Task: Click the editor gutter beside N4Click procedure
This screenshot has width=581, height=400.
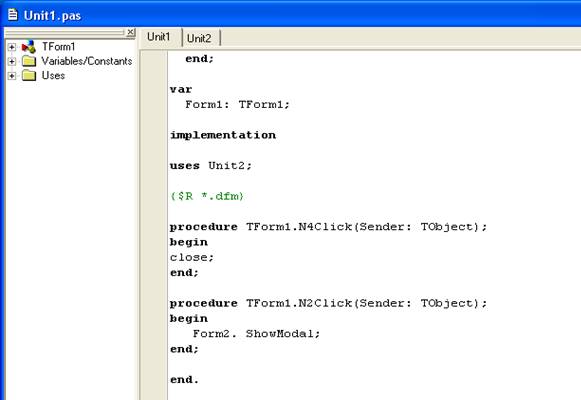Action: point(153,227)
